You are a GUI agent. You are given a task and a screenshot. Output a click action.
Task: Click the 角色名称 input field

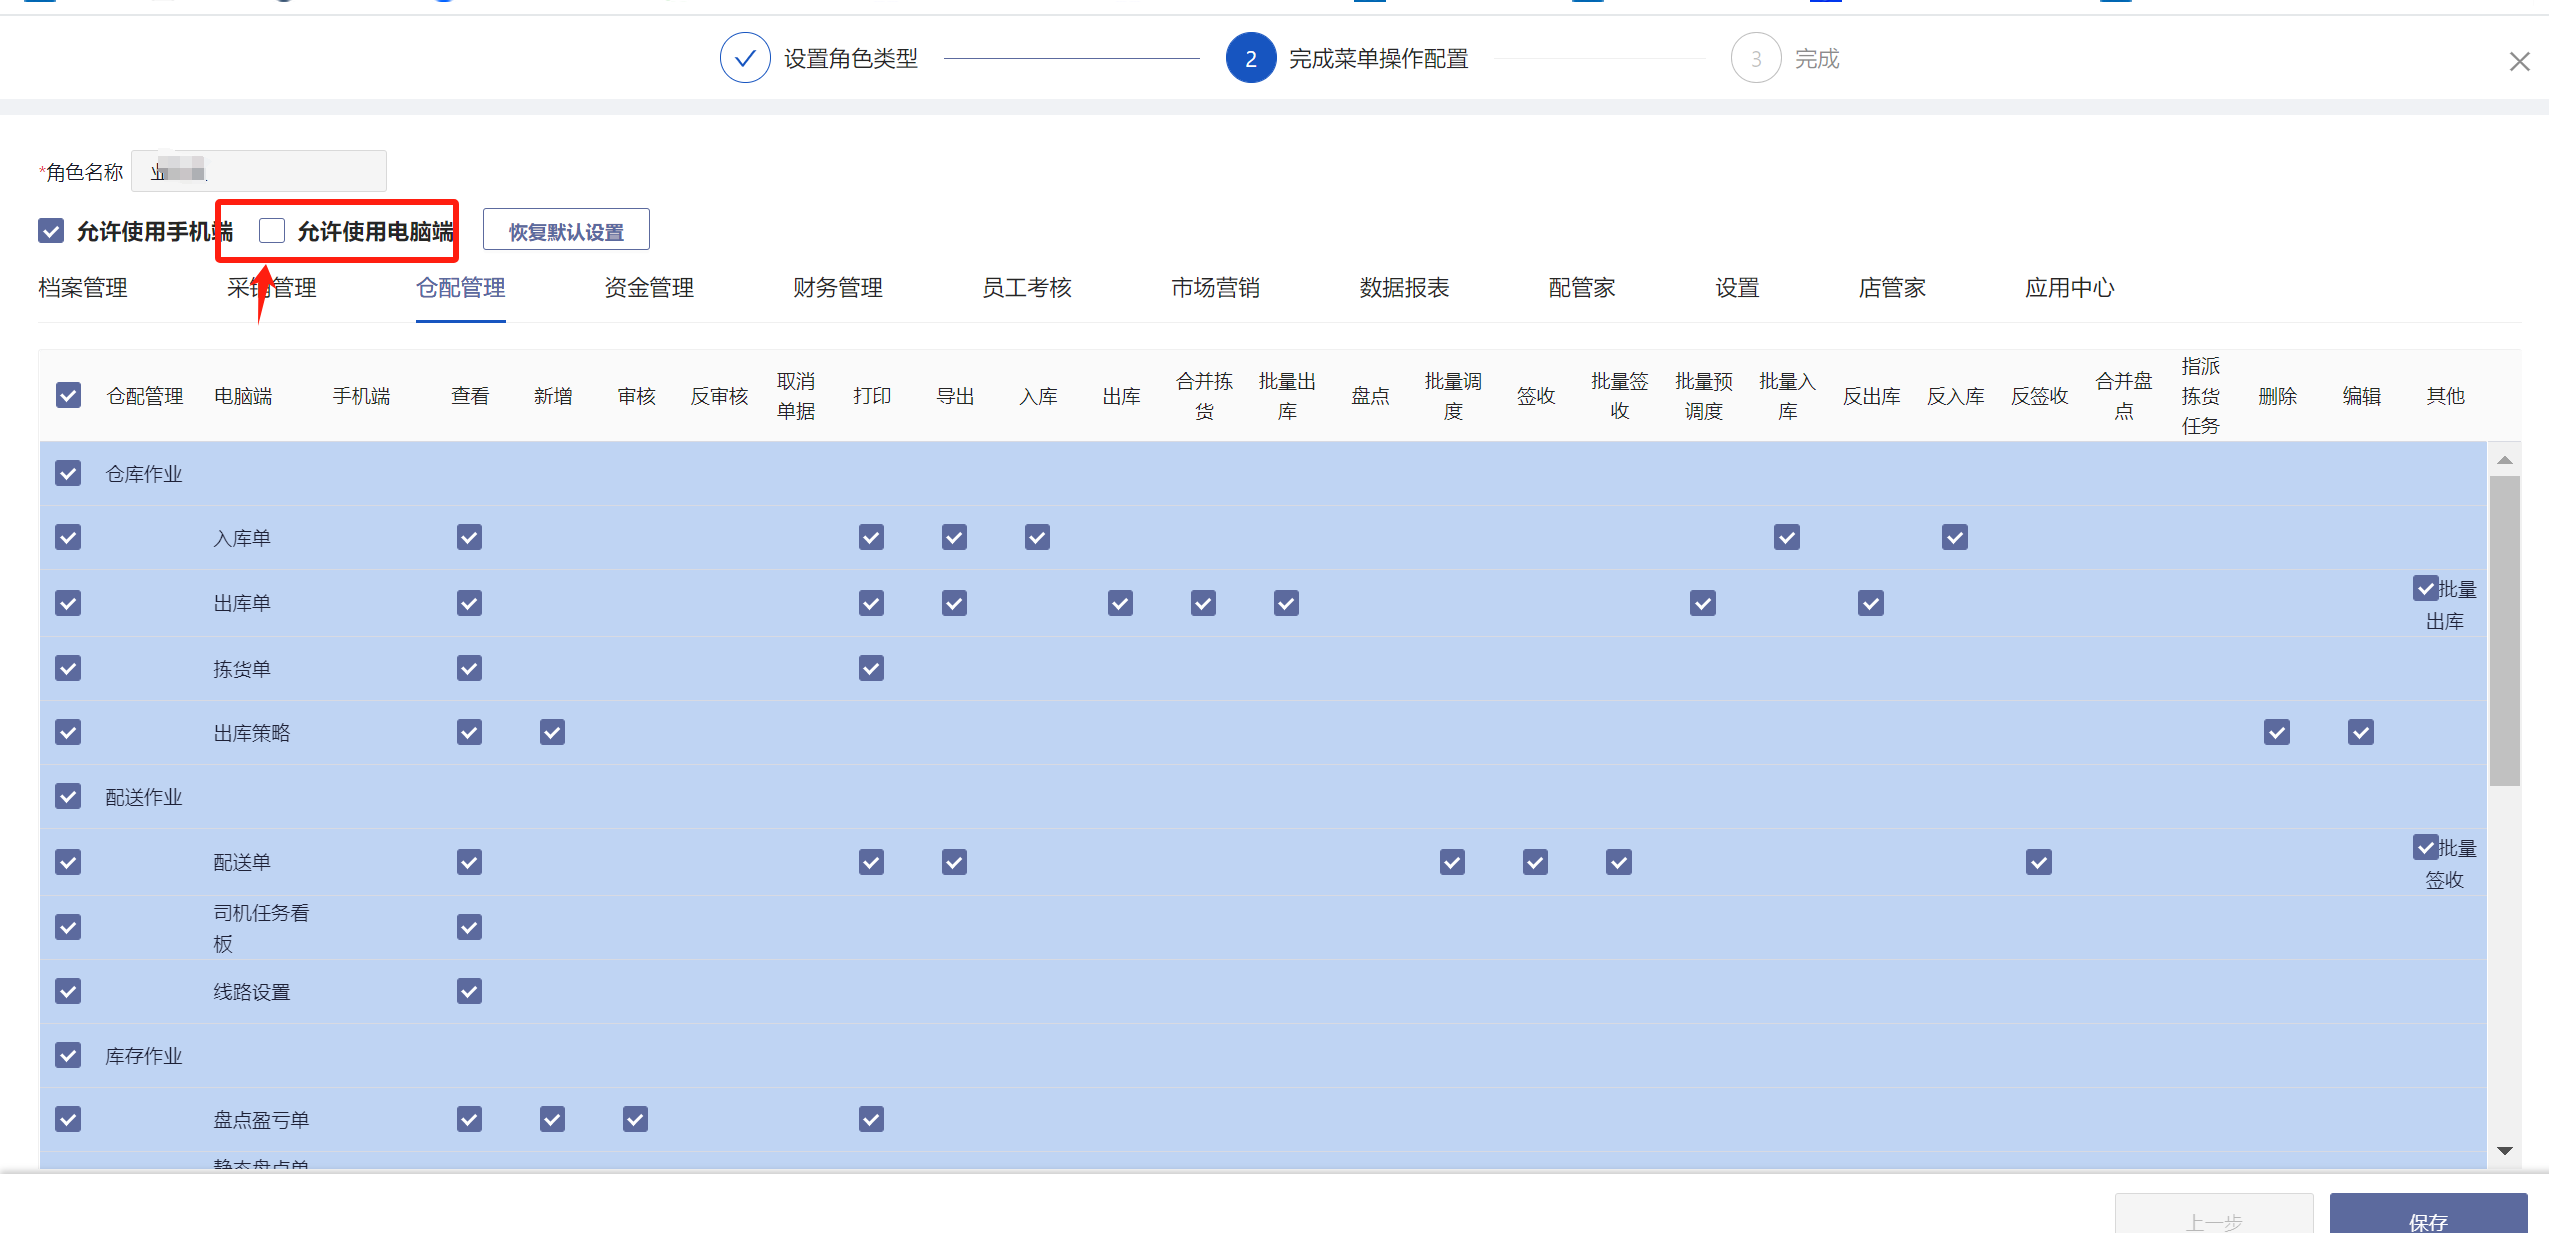coord(260,171)
